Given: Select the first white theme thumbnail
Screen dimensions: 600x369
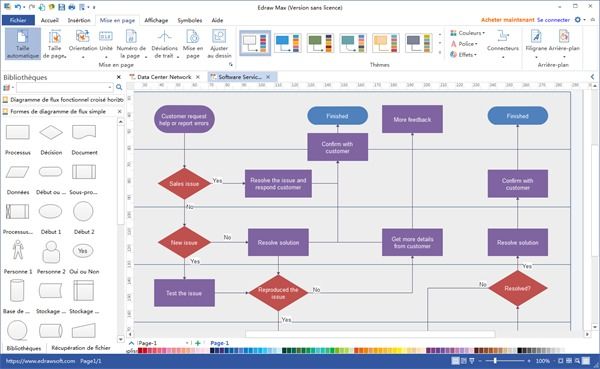Looking at the screenshot, I should point(255,43).
